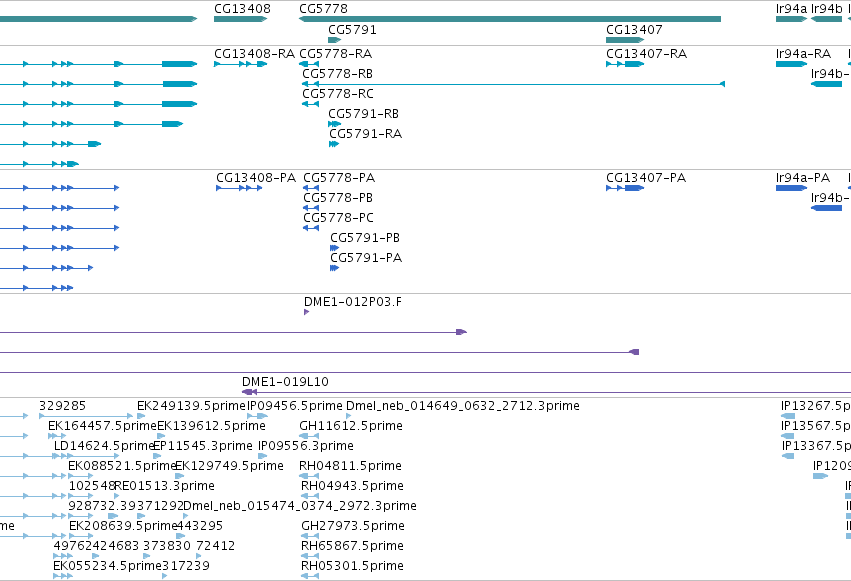Click the CG5778-RC transcript label
This screenshot has height=581, width=851.
(338, 94)
